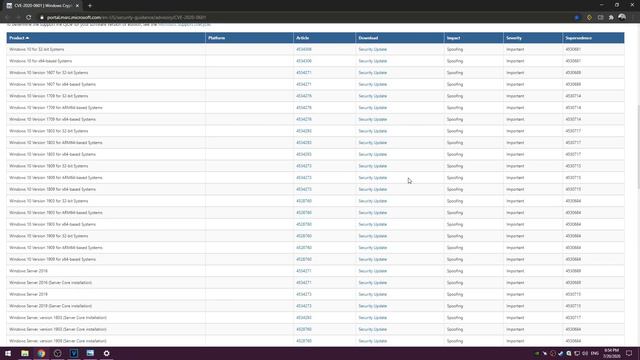
Task: Go back using the browser back arrow
Action: pyautogui.click(x=7, y=18)
